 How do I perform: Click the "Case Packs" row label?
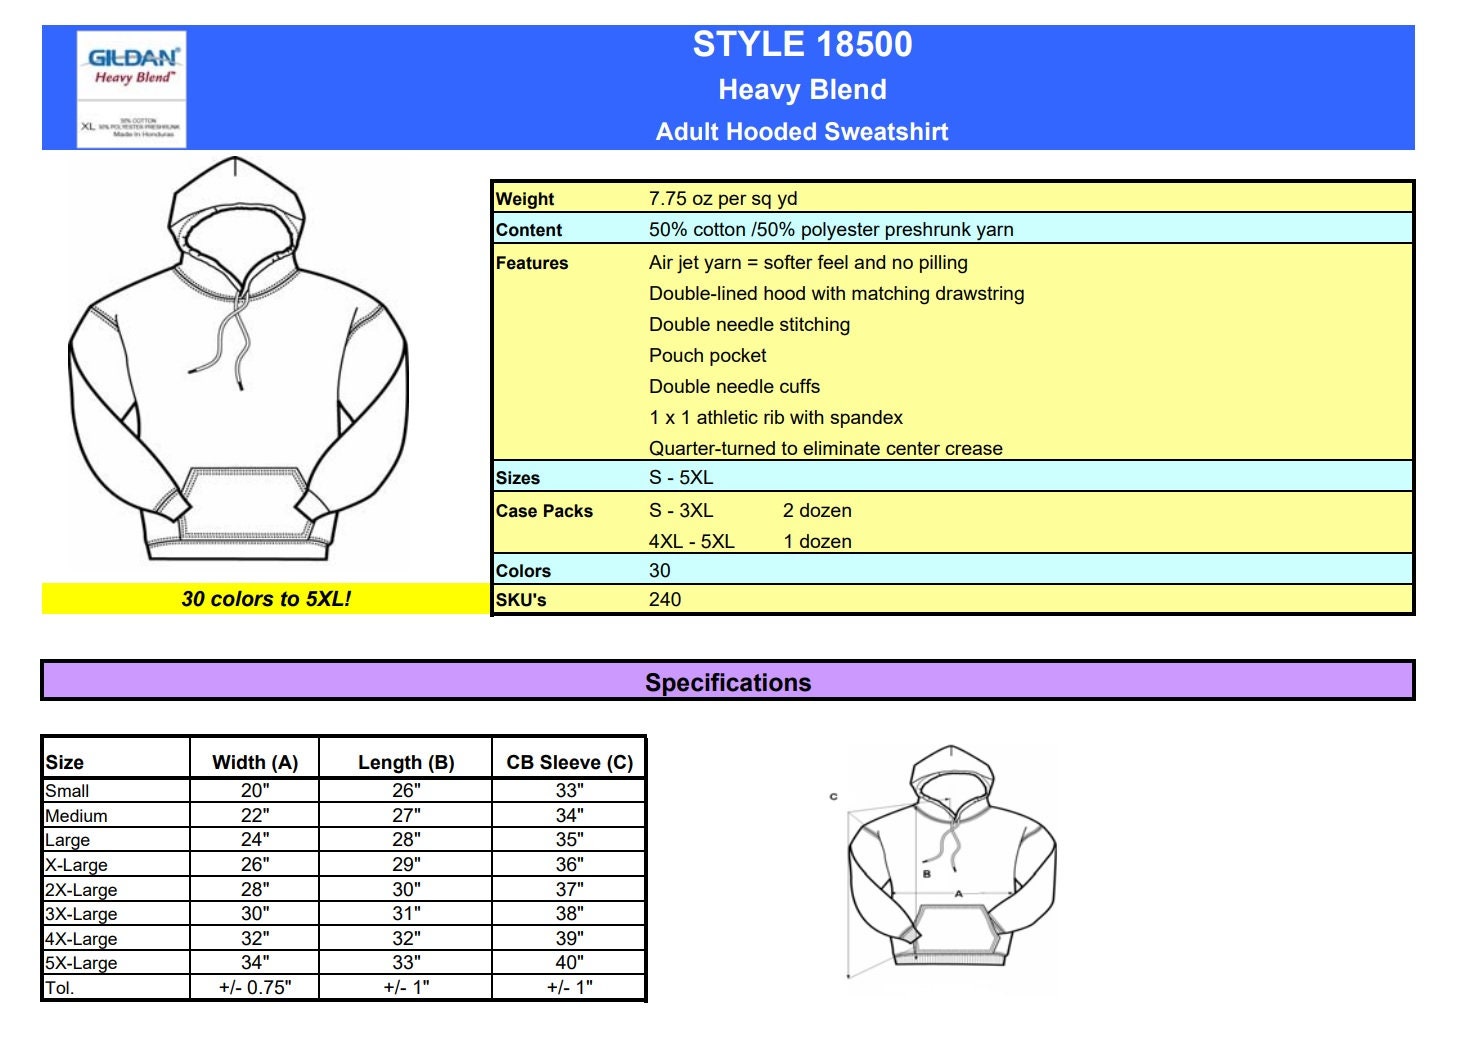point(544,511)
